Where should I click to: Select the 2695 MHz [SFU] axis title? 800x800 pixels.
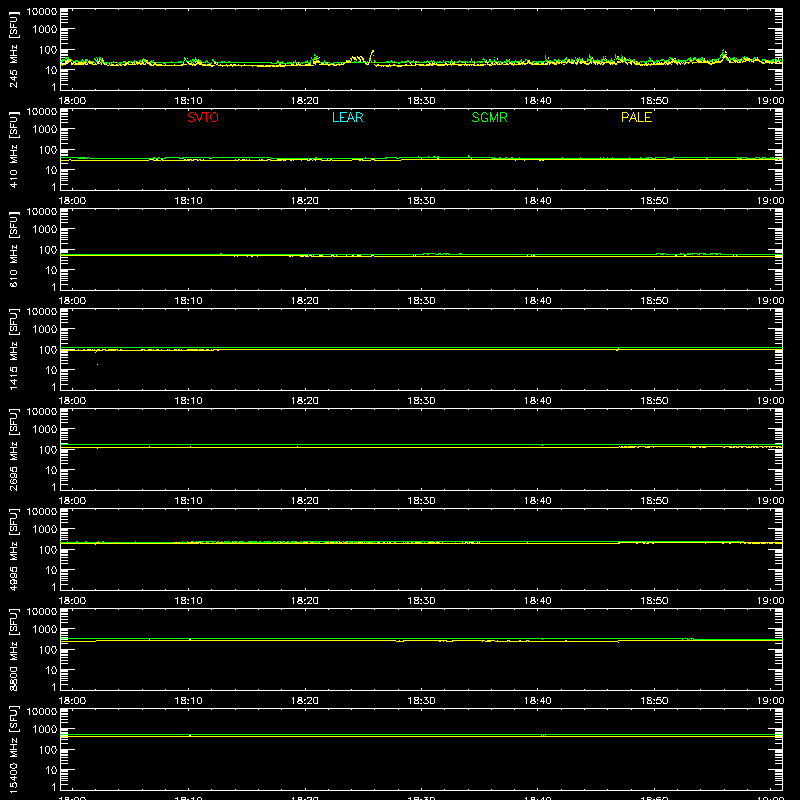click(x=14, y=449)
